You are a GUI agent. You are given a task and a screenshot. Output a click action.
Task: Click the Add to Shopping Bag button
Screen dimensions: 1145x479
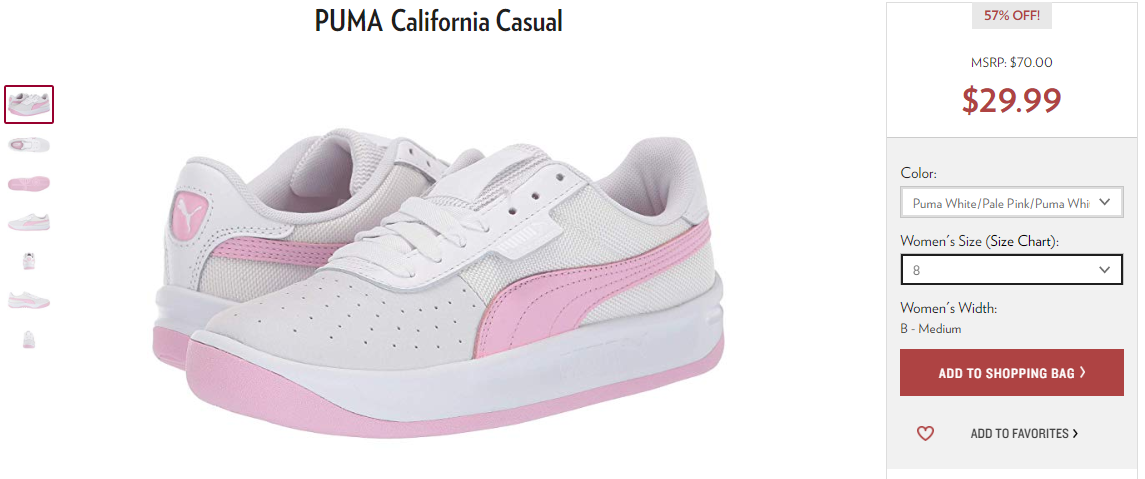(1011, 372)
